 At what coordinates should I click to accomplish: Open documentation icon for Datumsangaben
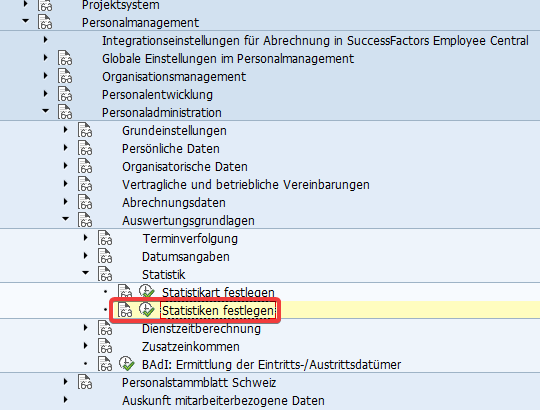point(105,256)
